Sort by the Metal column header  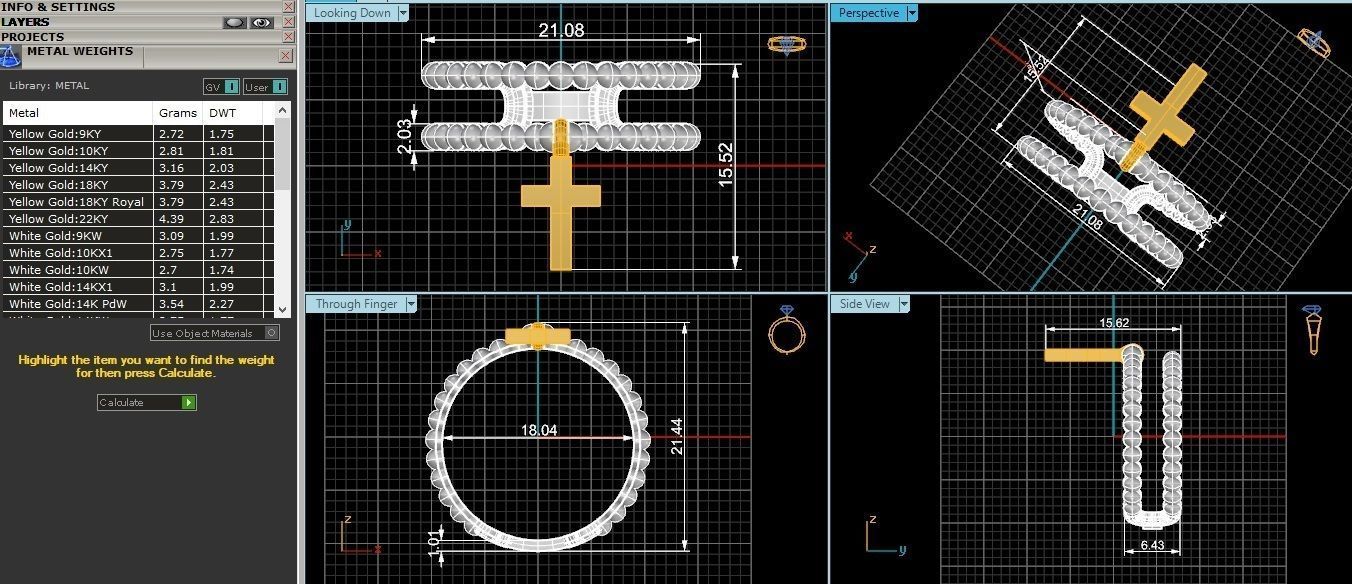click(x=79, y=113)
